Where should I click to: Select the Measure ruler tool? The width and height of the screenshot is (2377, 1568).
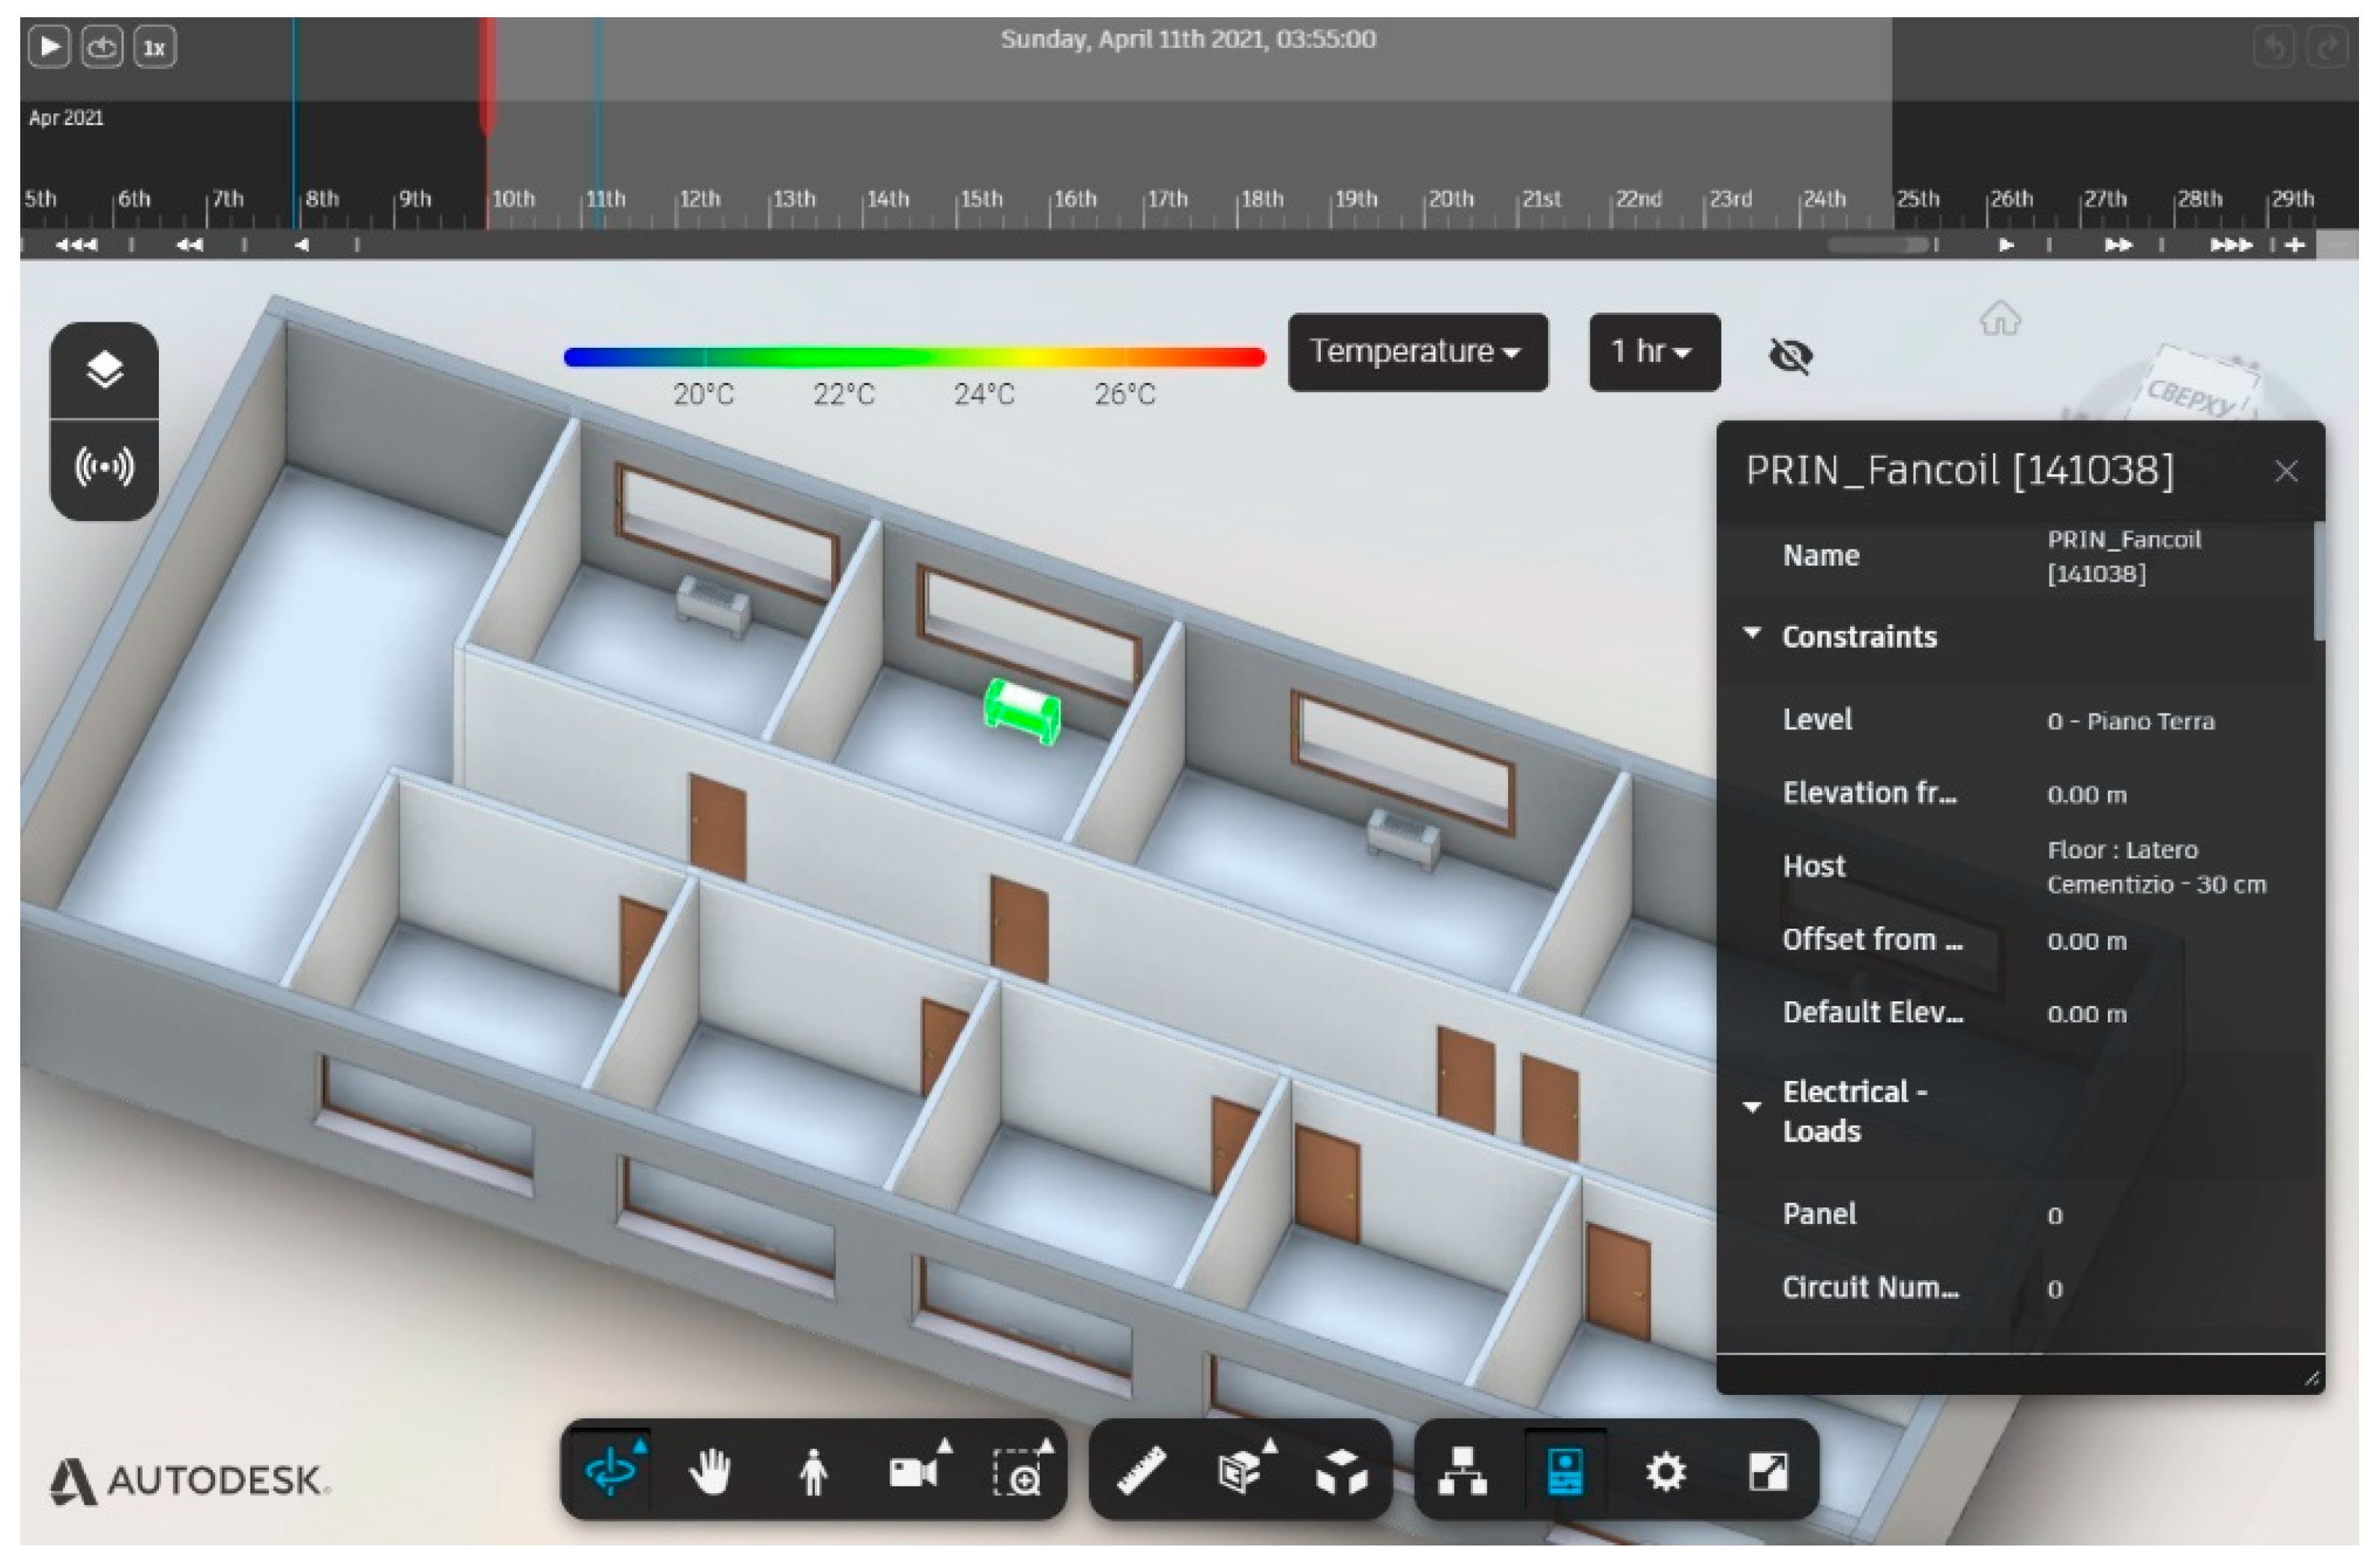tap(1141, 1472)
